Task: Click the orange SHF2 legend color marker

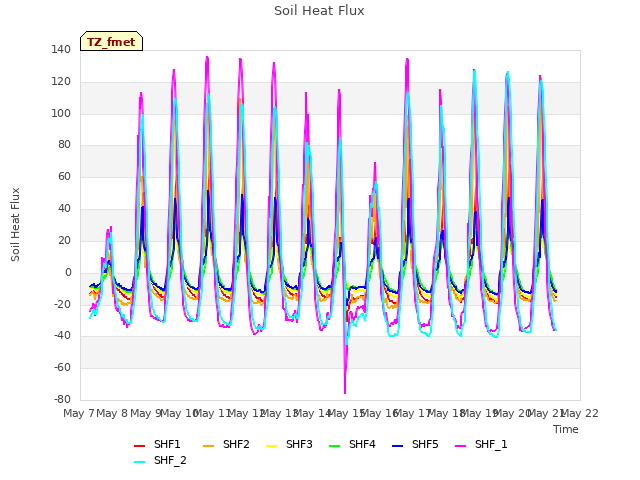Action: click(x=209, y=446)
